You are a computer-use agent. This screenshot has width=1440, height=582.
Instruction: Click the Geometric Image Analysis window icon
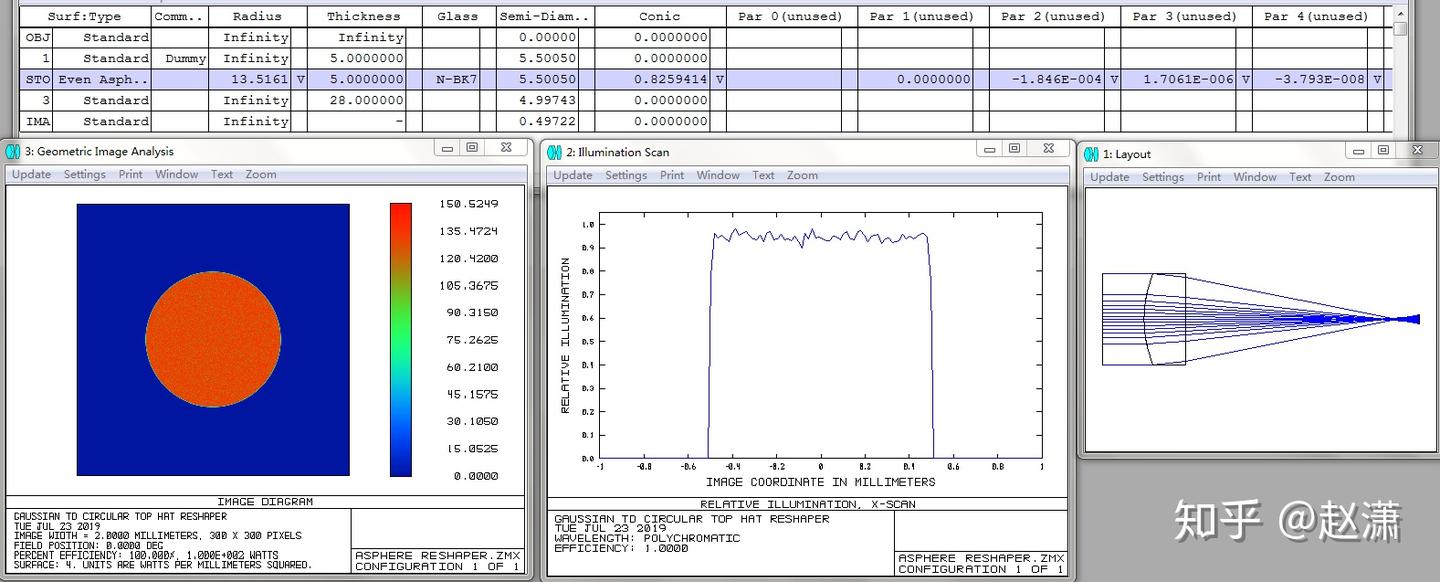click(13, 151)
